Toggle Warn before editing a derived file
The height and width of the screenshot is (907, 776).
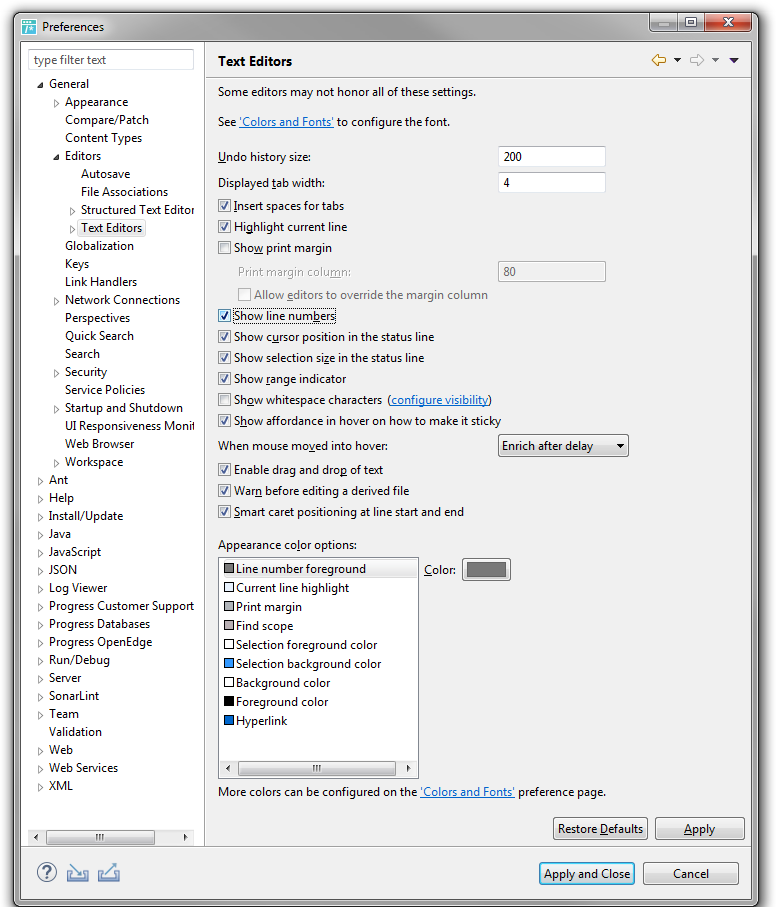224,491
